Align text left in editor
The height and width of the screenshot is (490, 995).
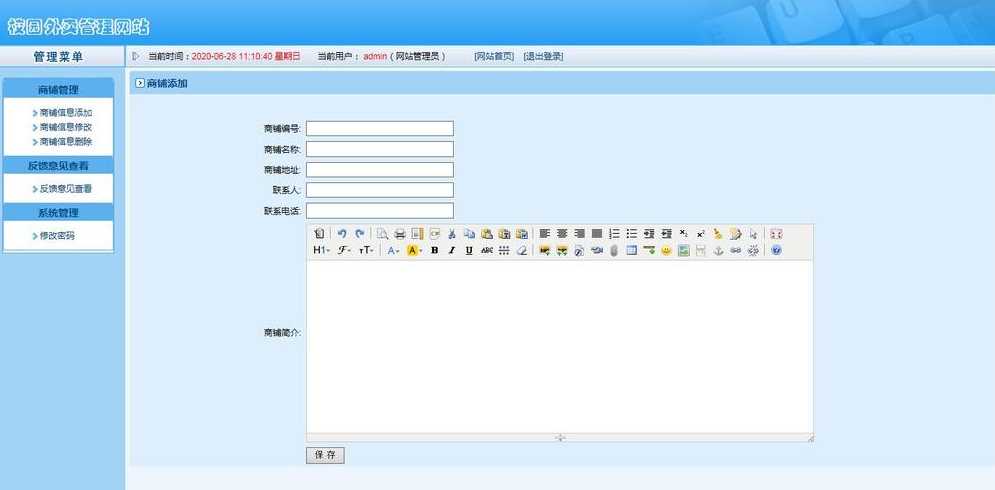544,234
